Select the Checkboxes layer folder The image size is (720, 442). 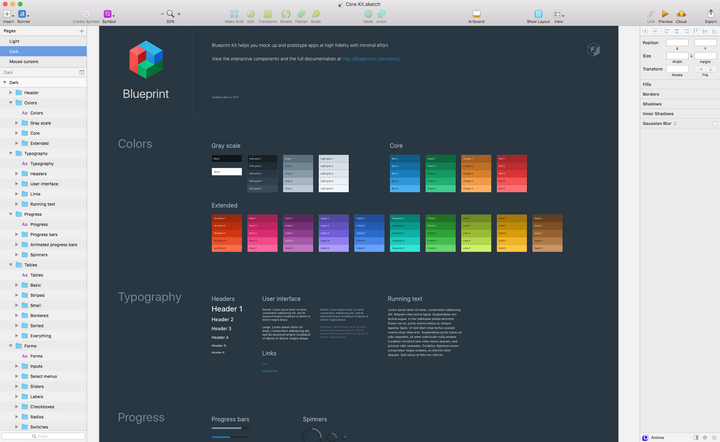(x=43, y=407)
